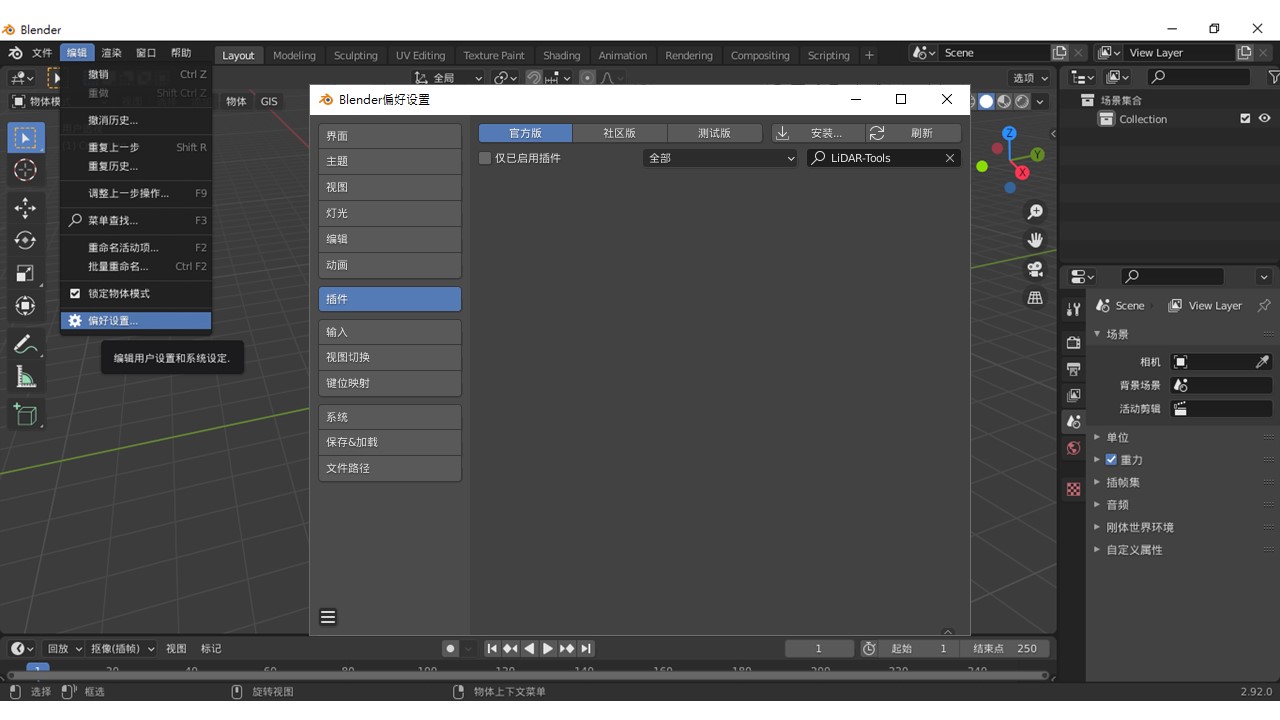The width and height of the screenshot is (1280, 720).
Task: Switch to the Sculpting workspace tab
Action: click(356, 55)
